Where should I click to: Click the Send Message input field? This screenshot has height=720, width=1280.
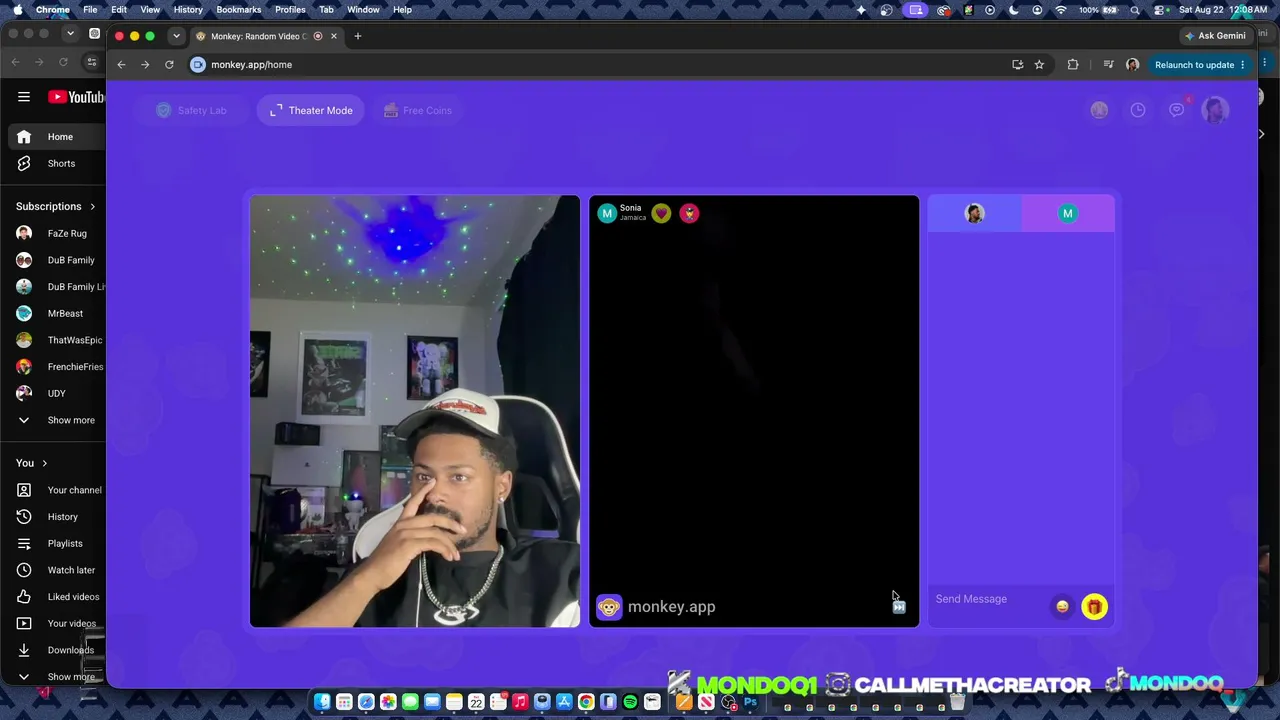tap(989, 599)
